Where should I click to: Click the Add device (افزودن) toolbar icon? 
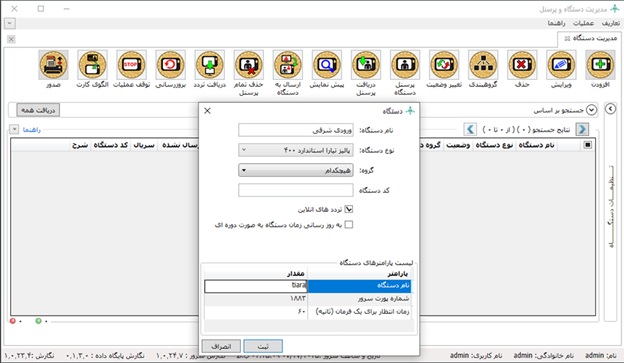(x=600, y=65)
